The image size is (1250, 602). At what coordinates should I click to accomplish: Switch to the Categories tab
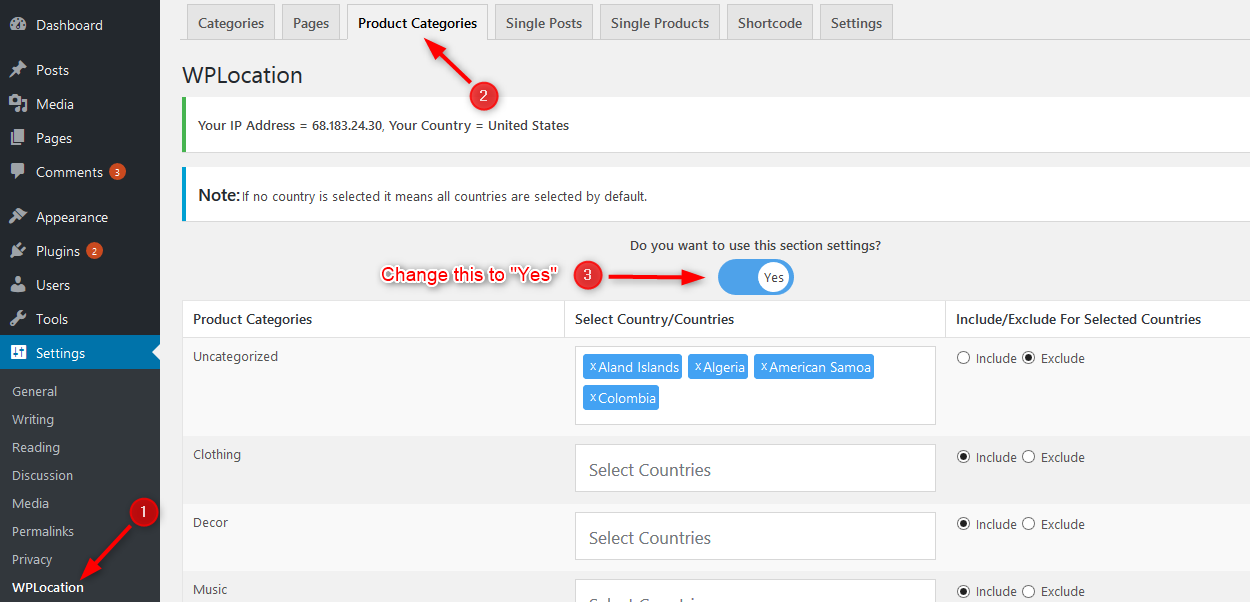231,23
